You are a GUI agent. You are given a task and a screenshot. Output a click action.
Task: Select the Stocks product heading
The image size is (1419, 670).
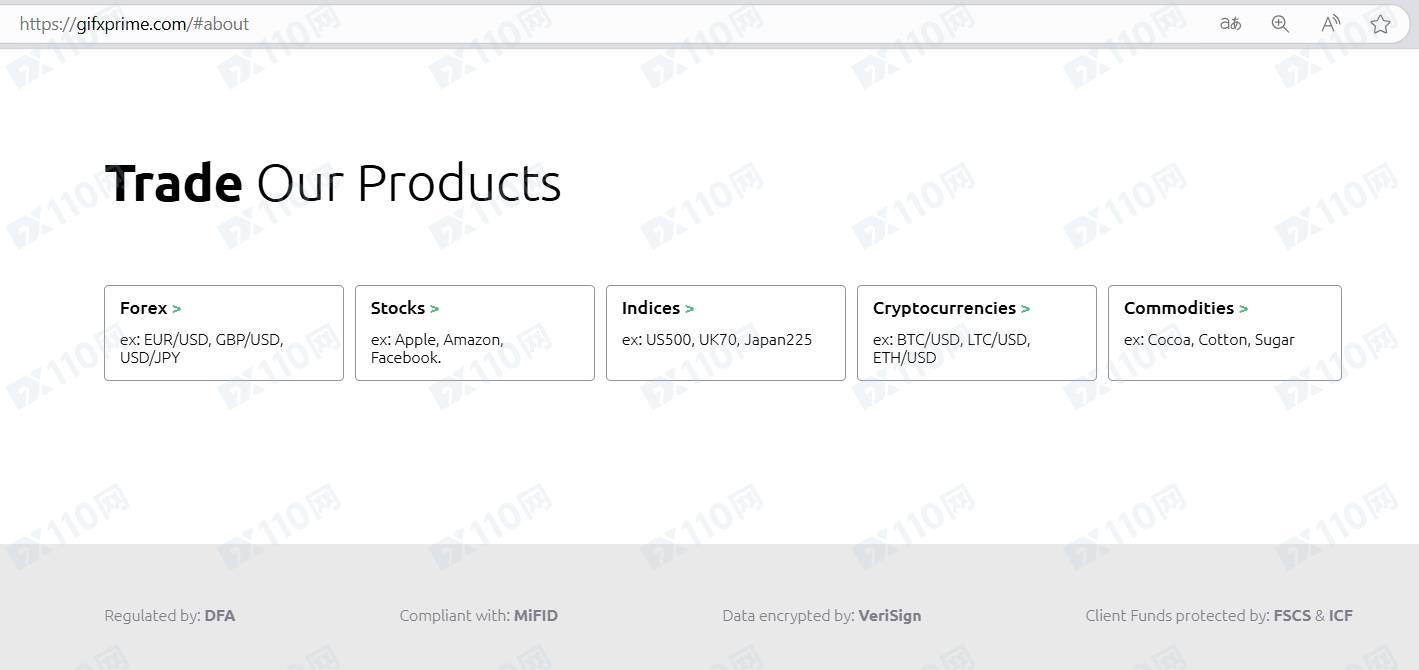pyautogui.click(x=397, y=308)
